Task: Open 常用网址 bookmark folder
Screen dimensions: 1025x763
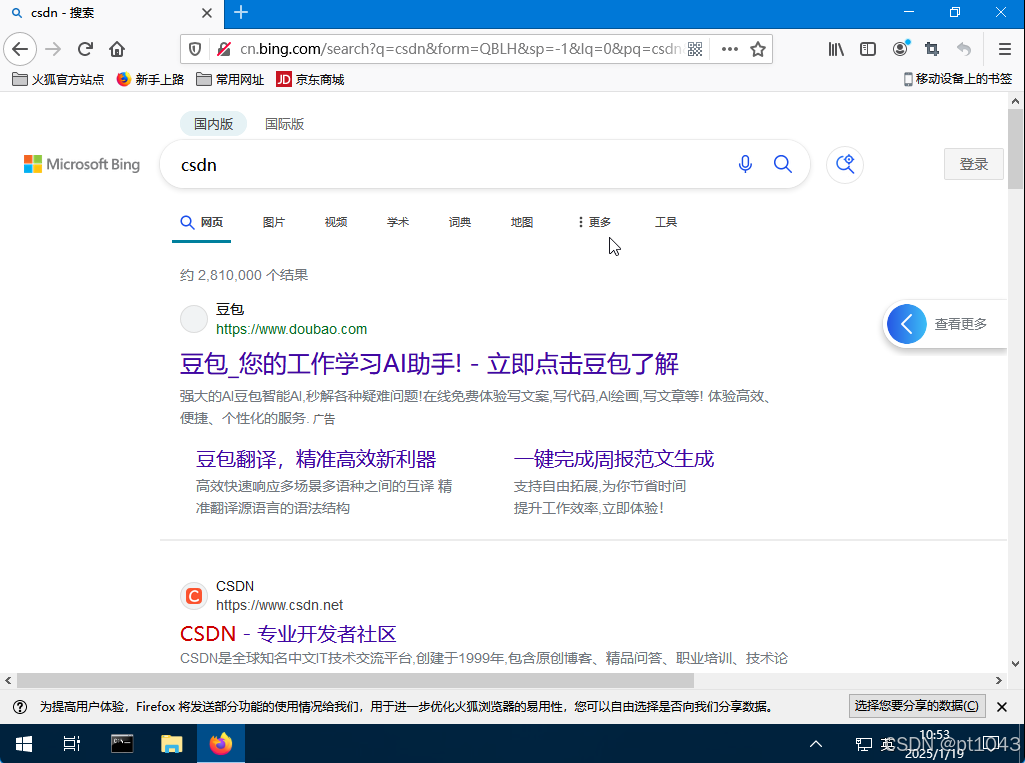Action: point(230,79)
